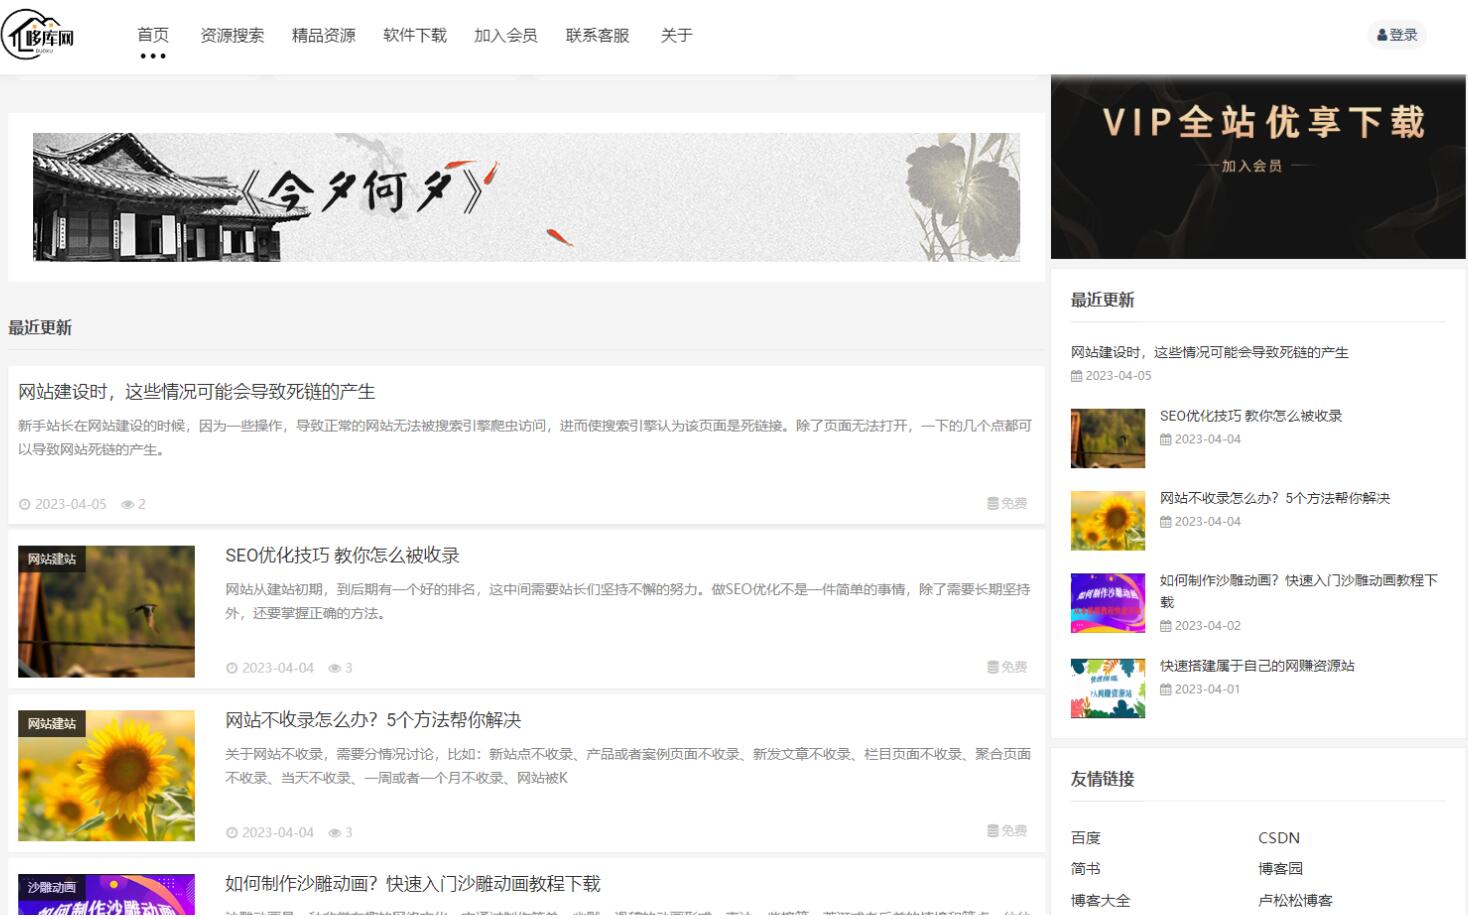
Task: Click the calendar icon under 快速搭建属于自己的网赚资源站
Action: tap(1167, 687)
